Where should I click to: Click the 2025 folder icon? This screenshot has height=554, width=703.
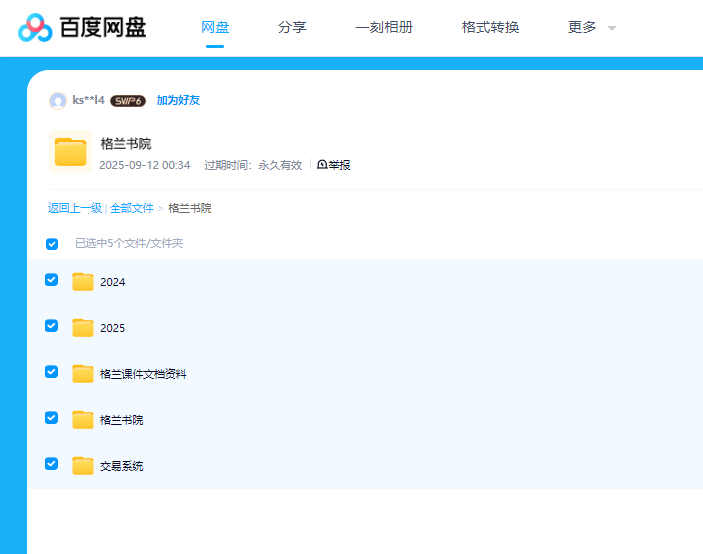[83, 328]
